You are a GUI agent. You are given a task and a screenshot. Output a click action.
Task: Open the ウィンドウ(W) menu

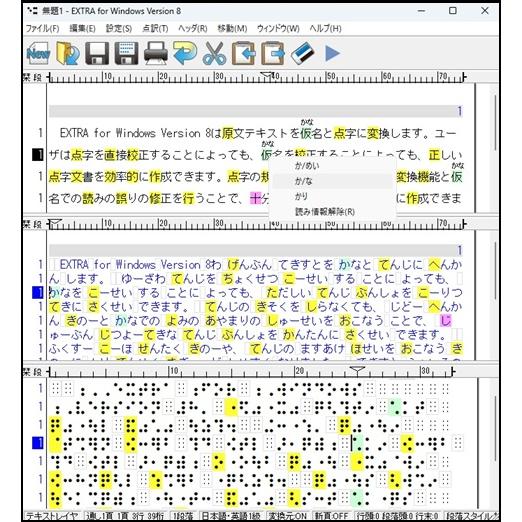click(278, 29)
